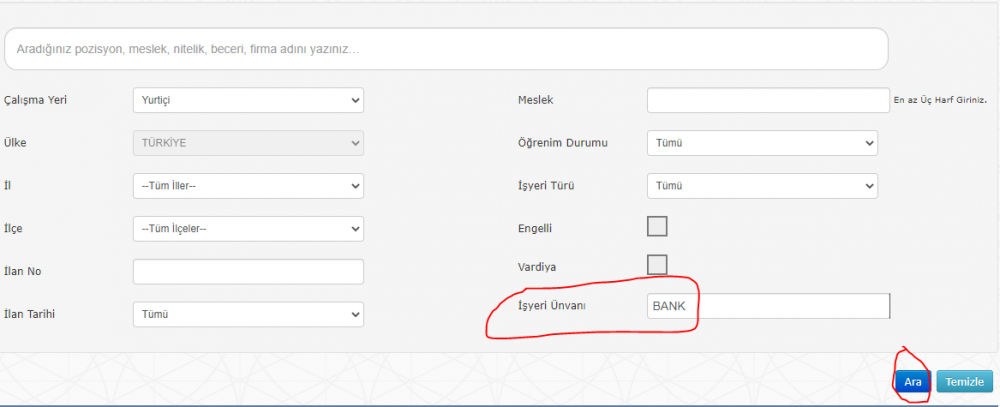
Task: Click the İlan Tarihi label
Action: (x=29, y=314)
